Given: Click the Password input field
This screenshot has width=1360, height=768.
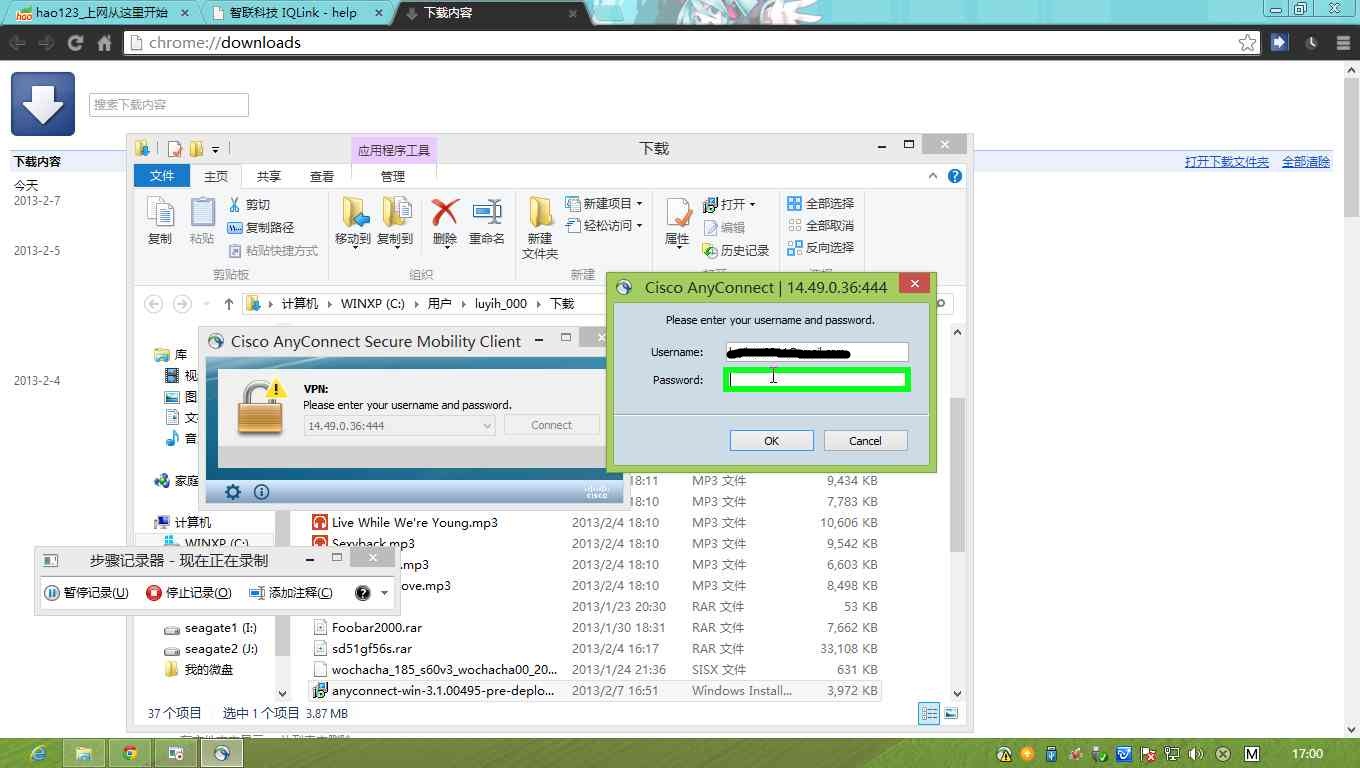Looking at the screenshot, I should click(816, 379).
